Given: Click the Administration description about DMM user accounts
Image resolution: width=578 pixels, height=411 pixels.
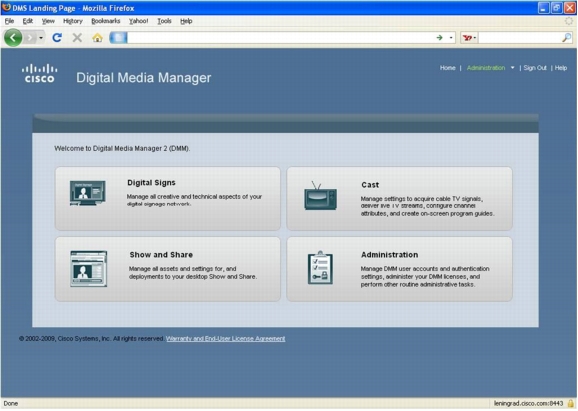Looking at the screenshot, I should 425,276.
